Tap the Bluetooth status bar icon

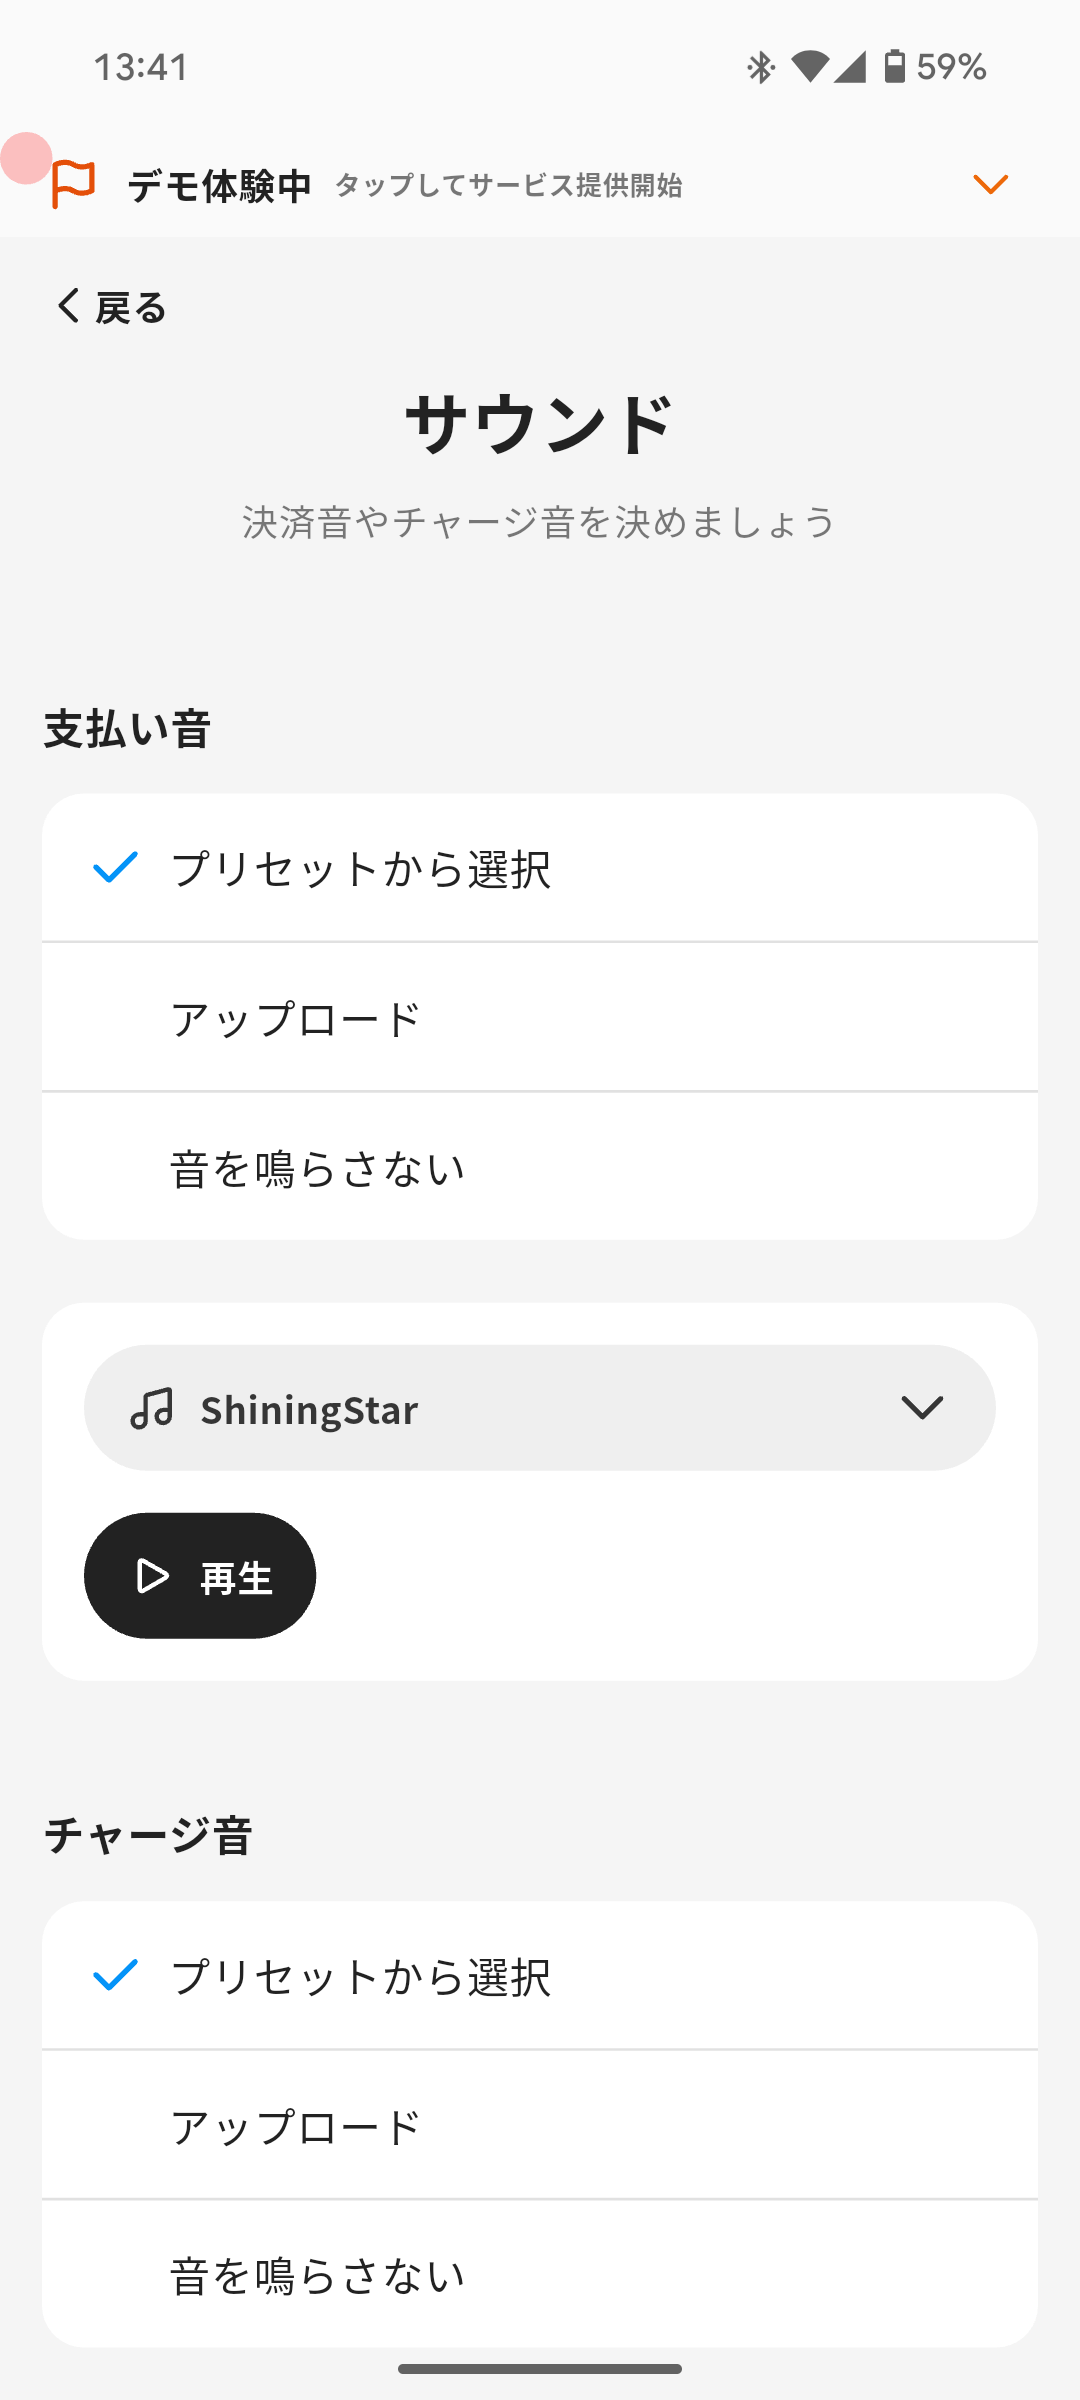[760, 67]
